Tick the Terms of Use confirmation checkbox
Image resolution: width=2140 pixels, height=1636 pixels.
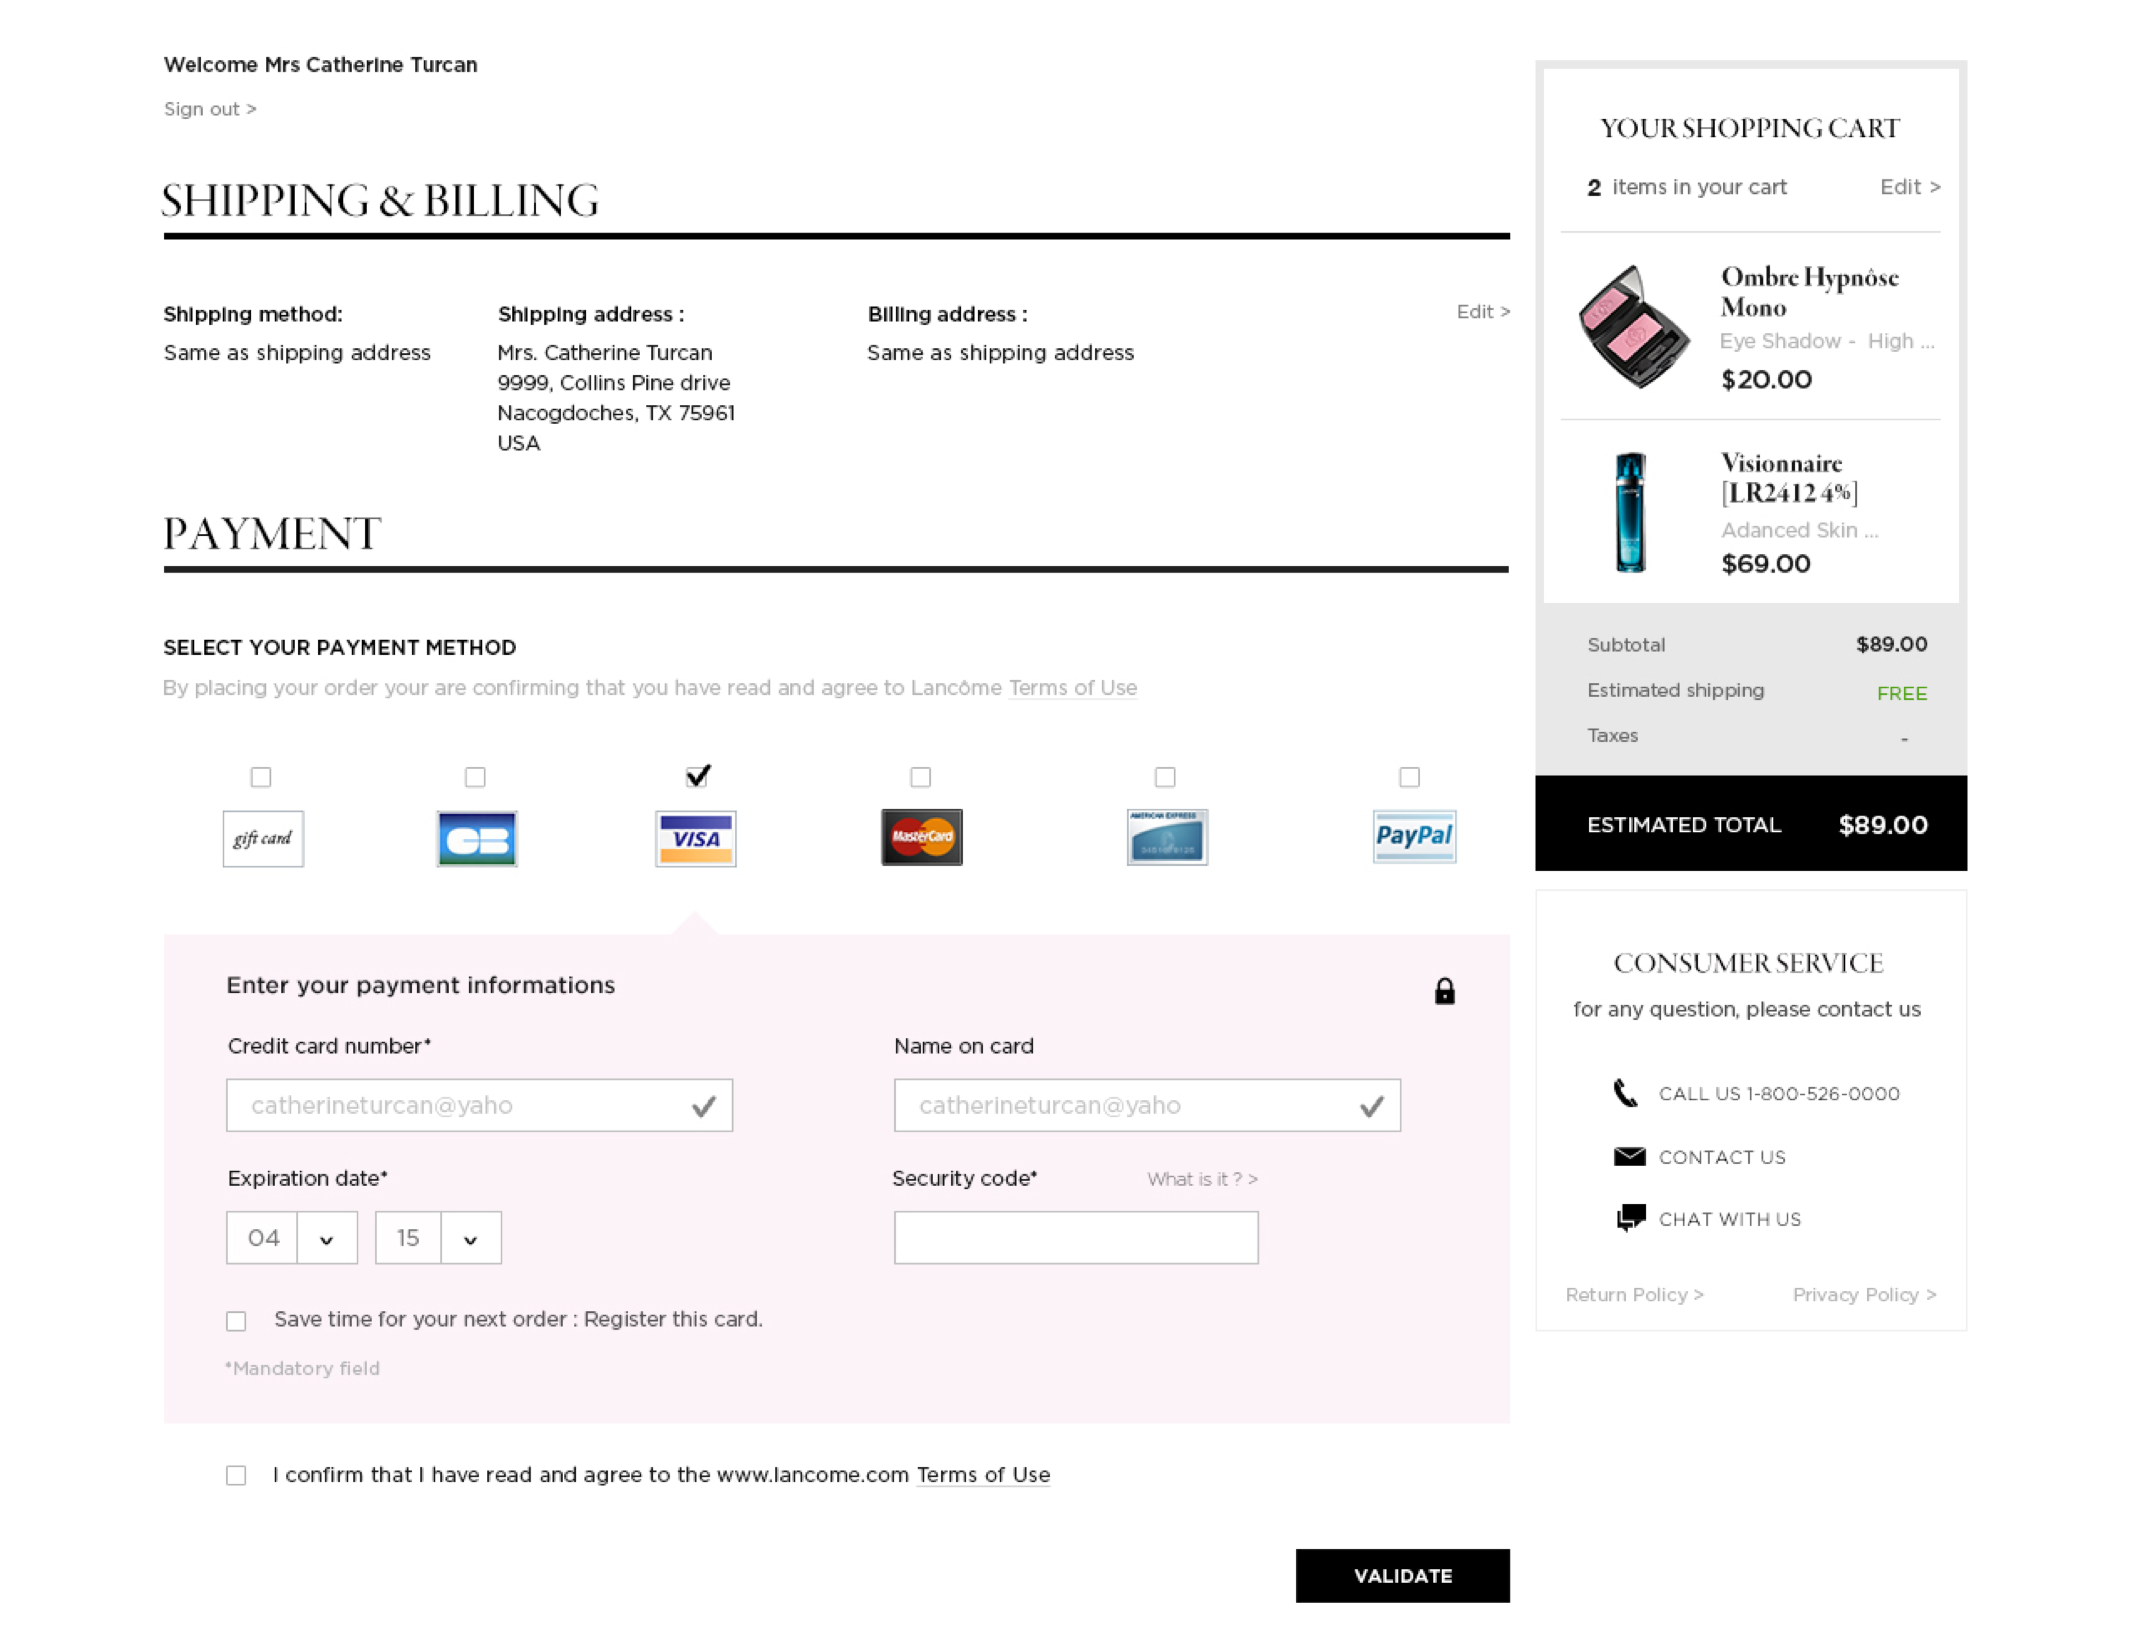pos(236,1475)
